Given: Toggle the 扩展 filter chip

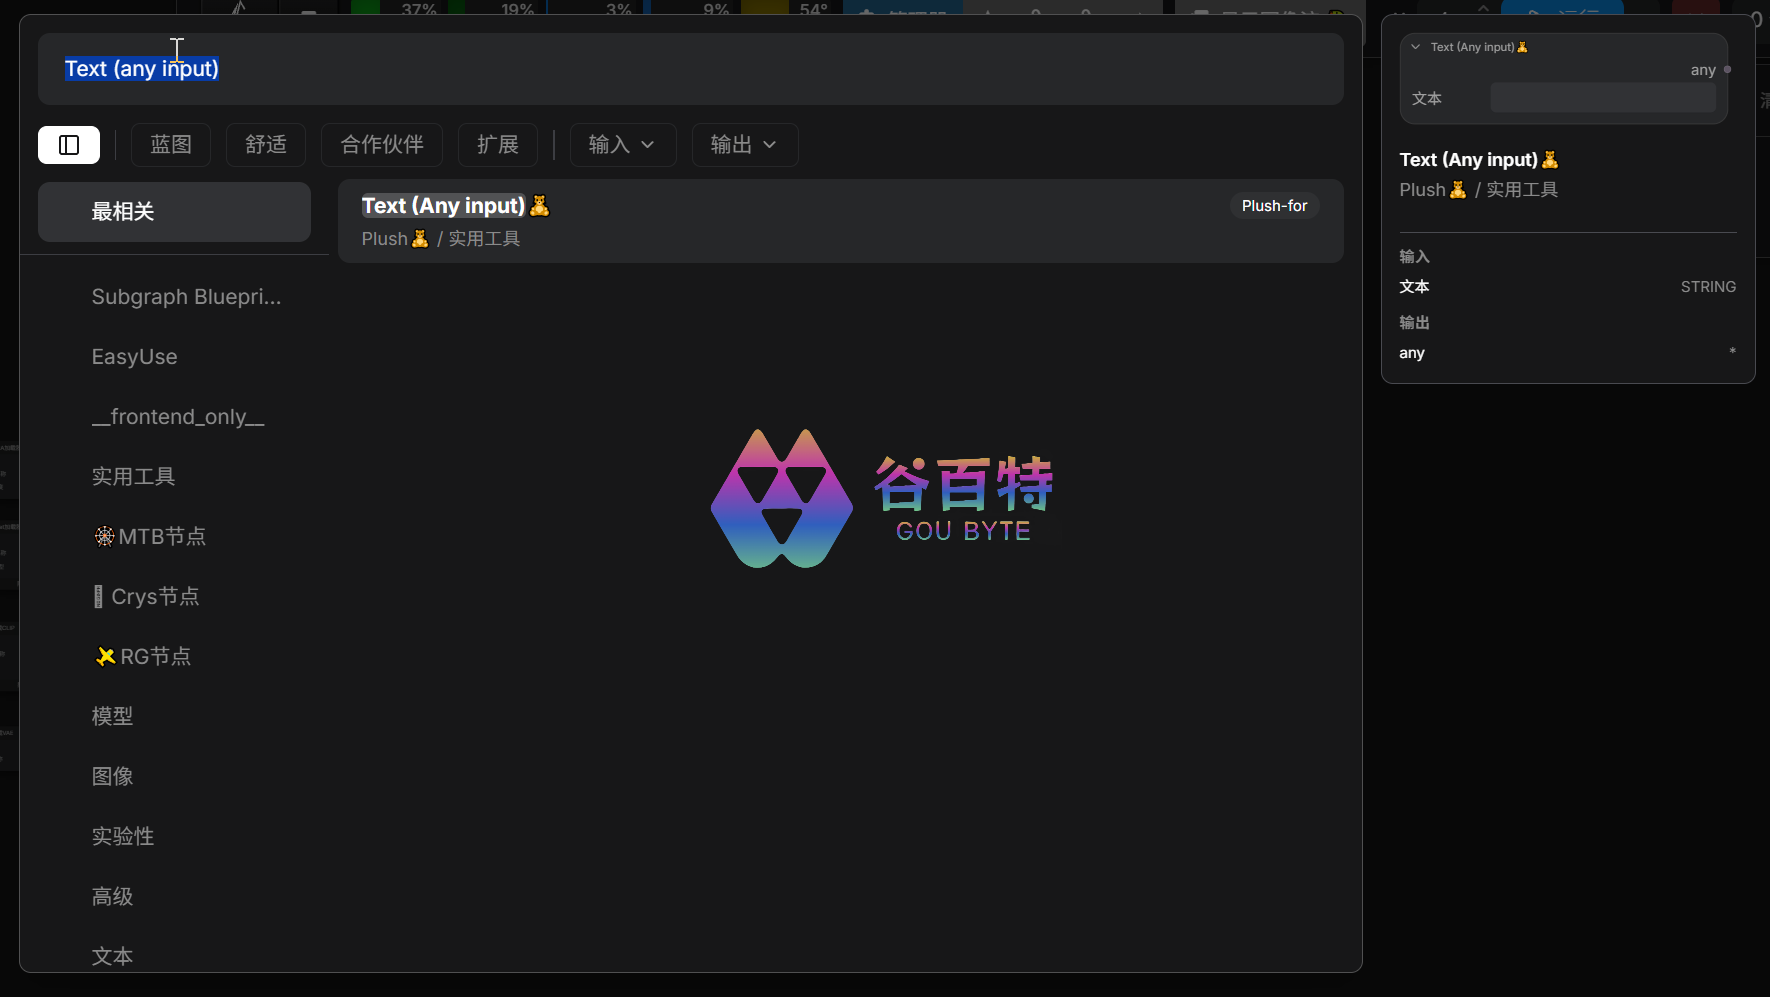Looking at the screenshot, I should [x=498, y=145].
